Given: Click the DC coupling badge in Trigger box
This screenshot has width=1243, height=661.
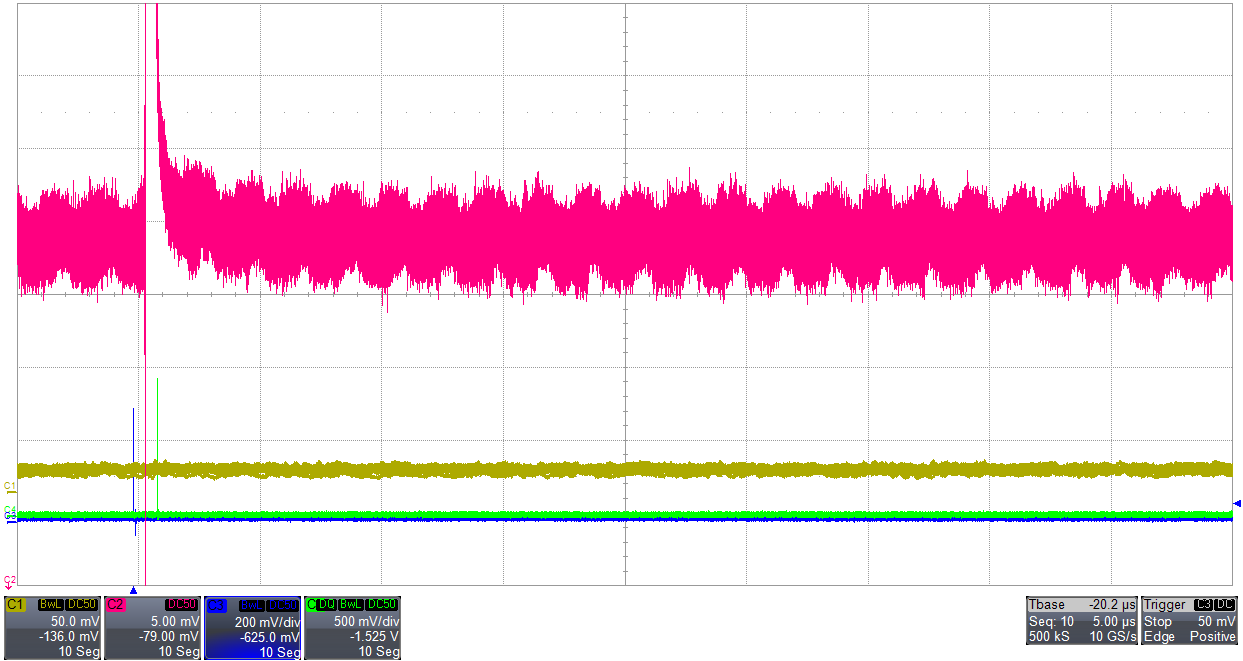Looking at the screenshot, I should (1225, 605).
